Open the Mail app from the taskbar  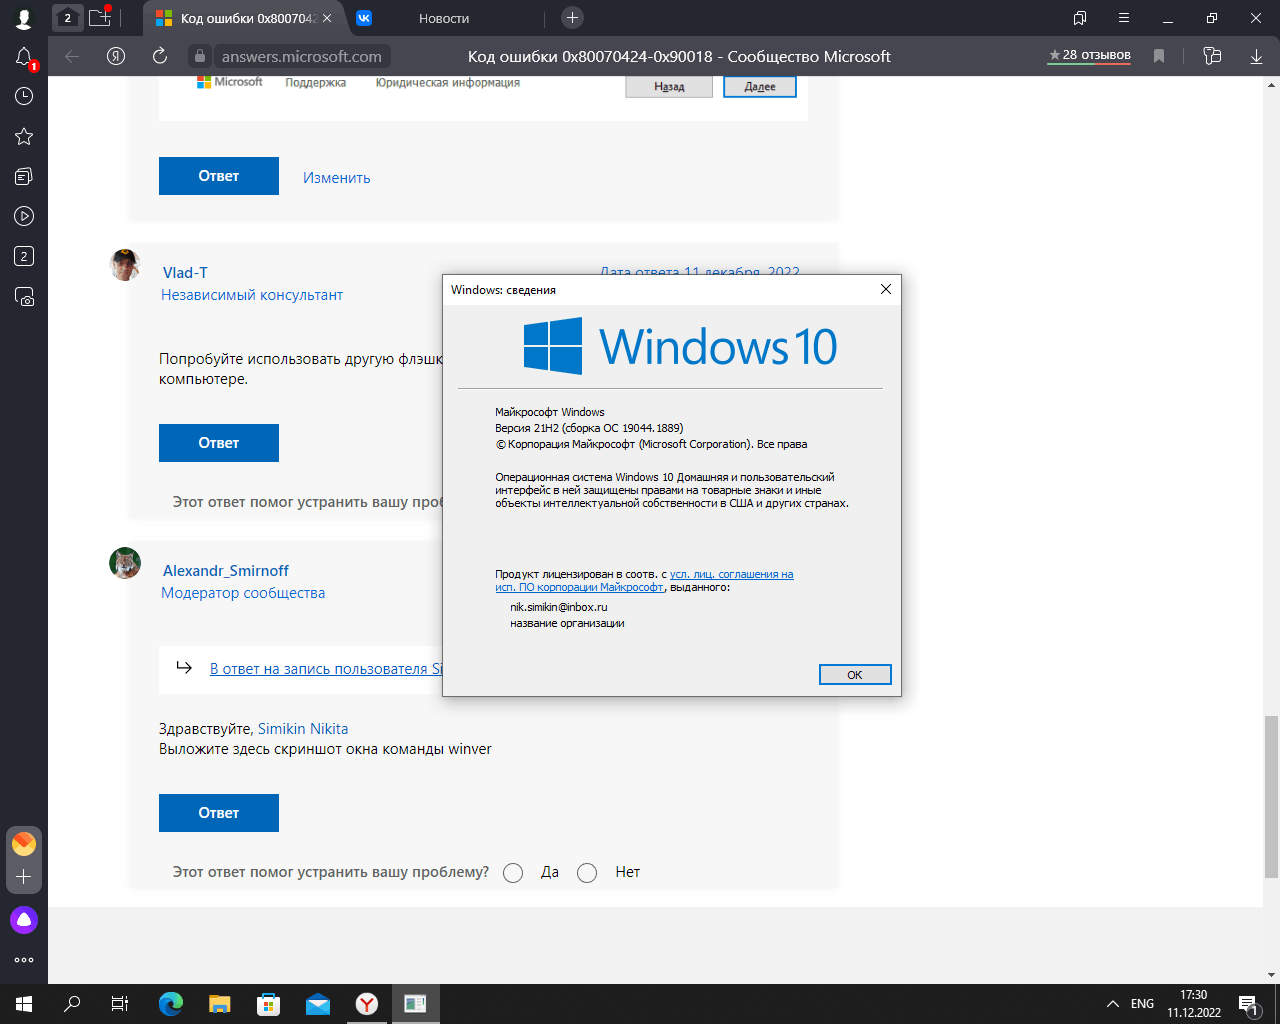point(318,1004)
